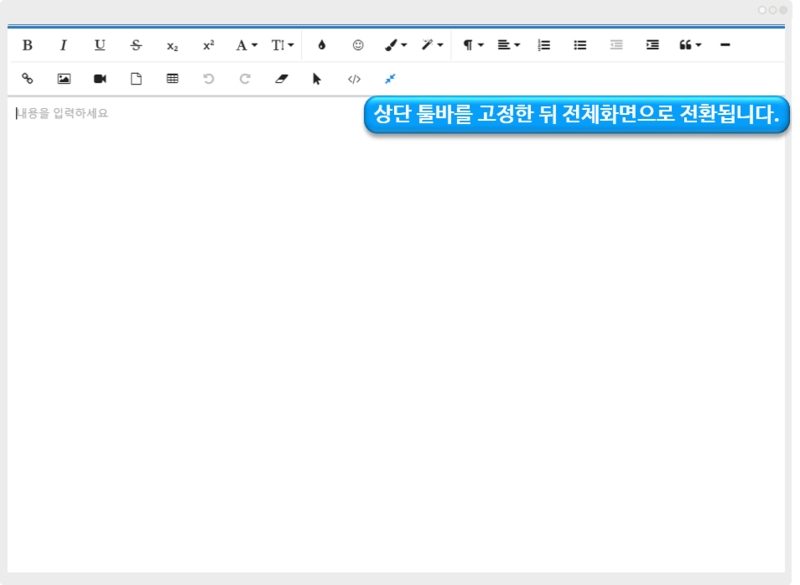Apply subscript formatting

click(172, 46)
